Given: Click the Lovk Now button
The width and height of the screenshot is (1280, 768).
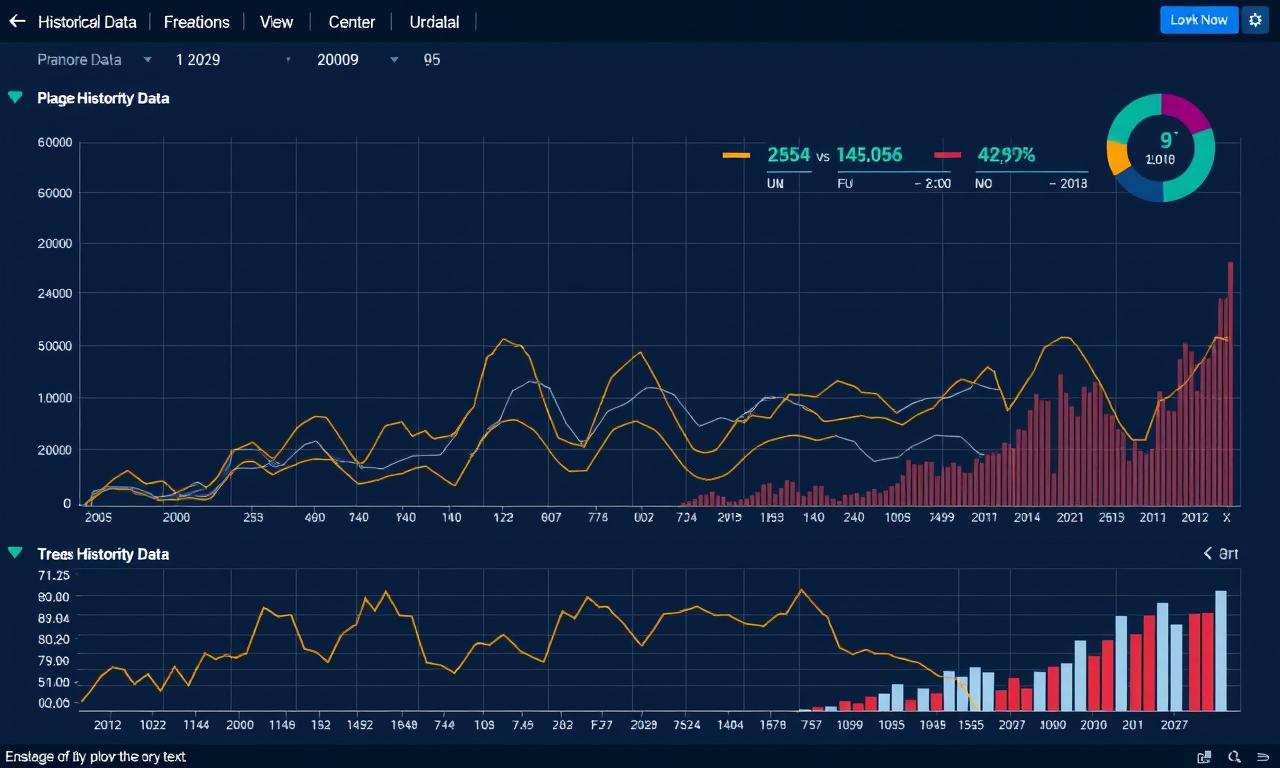Looking at the screenshot, I should (x=1198, y=20).
